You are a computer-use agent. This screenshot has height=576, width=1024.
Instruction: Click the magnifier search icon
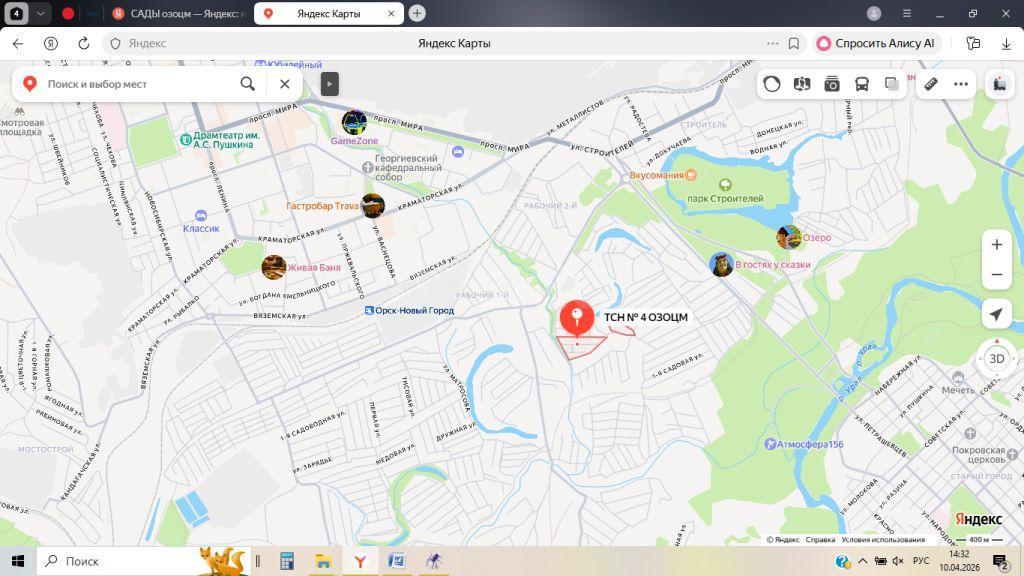(x=247, y=84)
